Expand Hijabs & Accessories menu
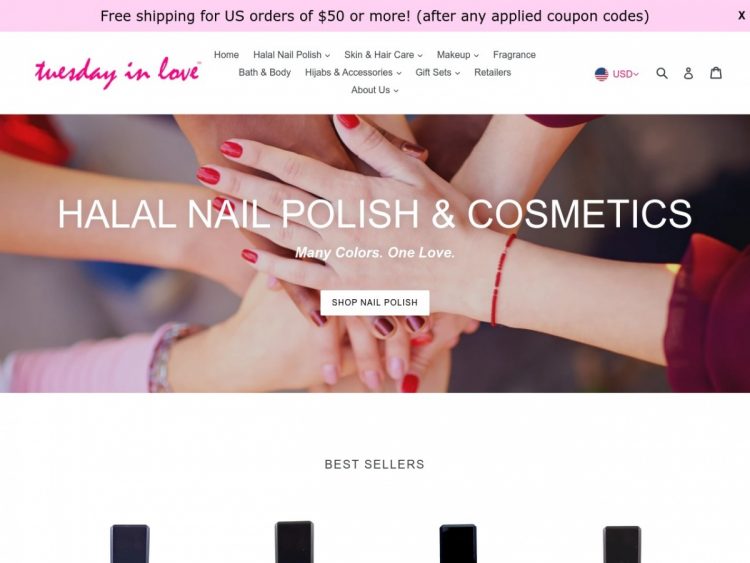This screenshot has height=563, width=750. pyautogui.click(x=353, y=73)
